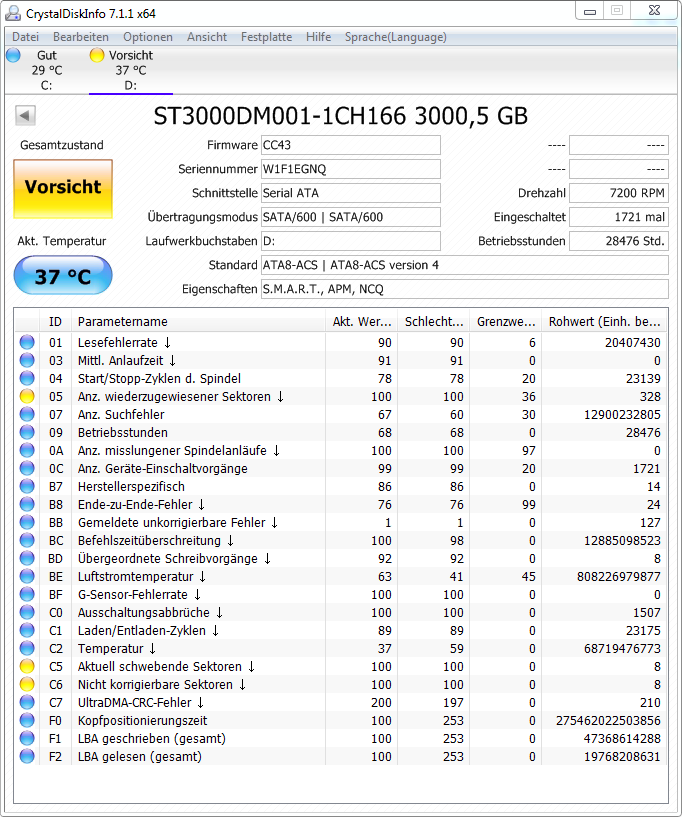Screen dimensions: 682x817
Task: Go to previous disk with back arrow
Action: pos(25,115)
